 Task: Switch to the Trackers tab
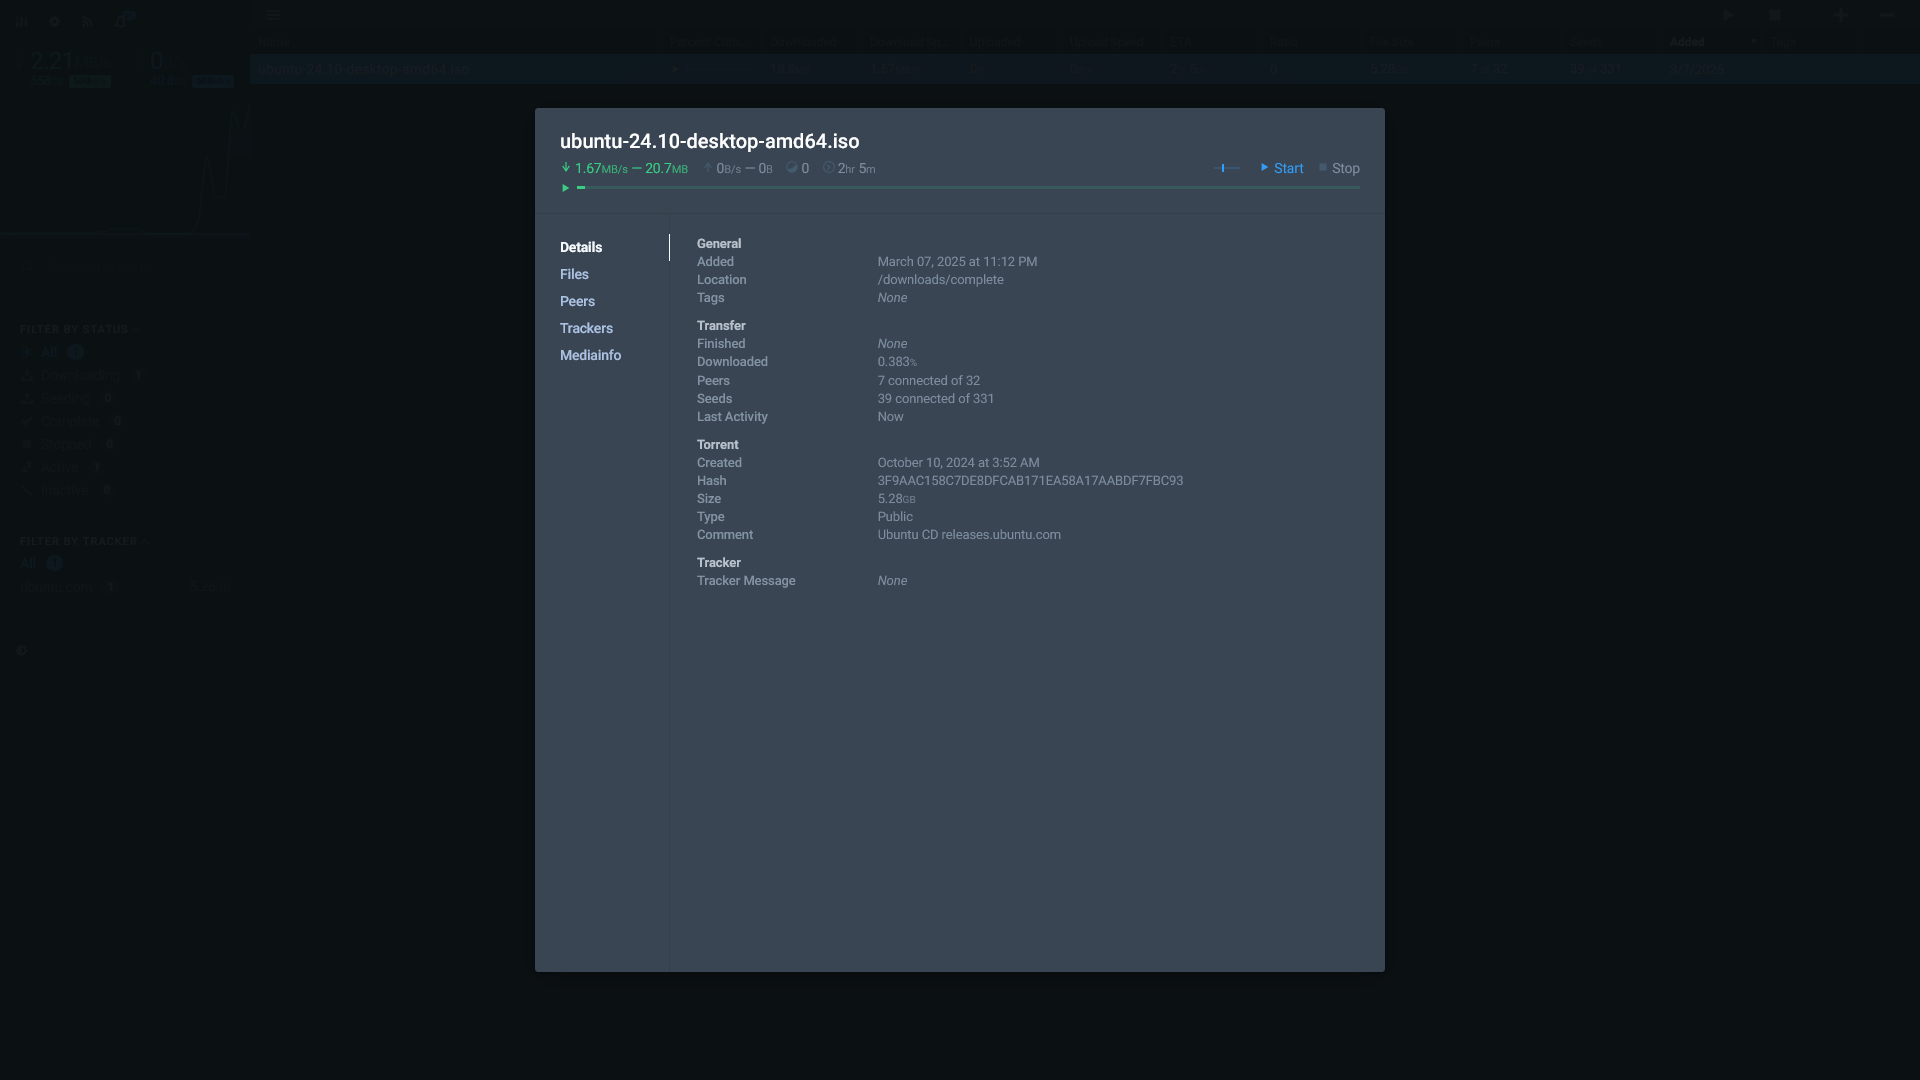point(586,328)
